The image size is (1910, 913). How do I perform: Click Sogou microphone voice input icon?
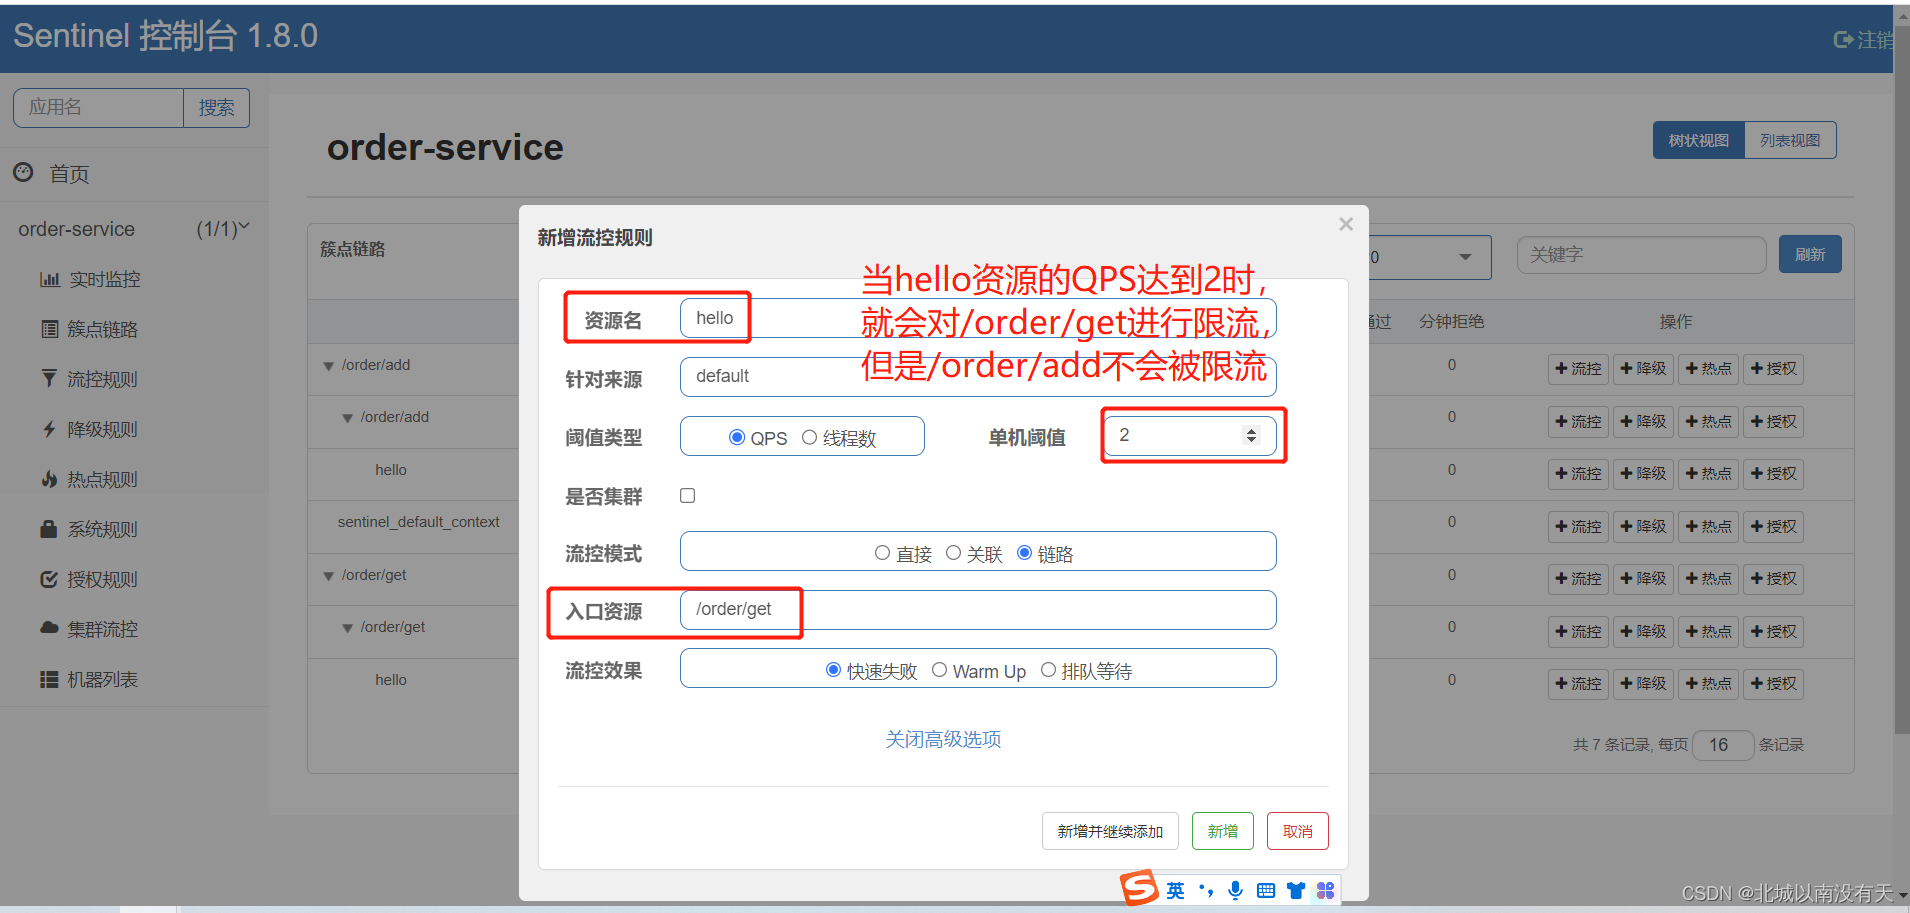pos(1236,890)
